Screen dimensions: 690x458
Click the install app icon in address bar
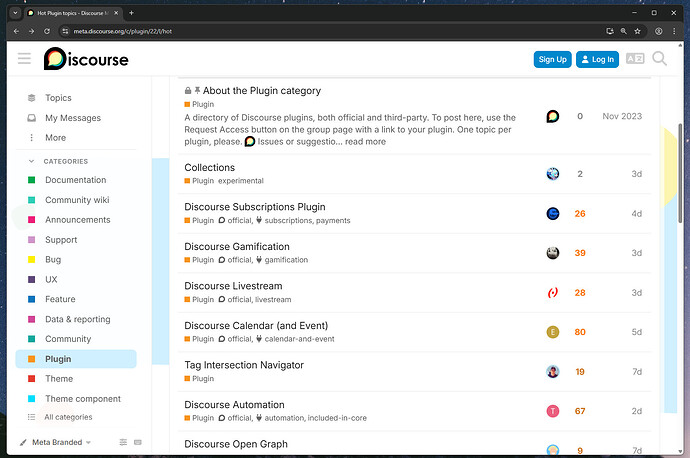[x=610, y=31]
